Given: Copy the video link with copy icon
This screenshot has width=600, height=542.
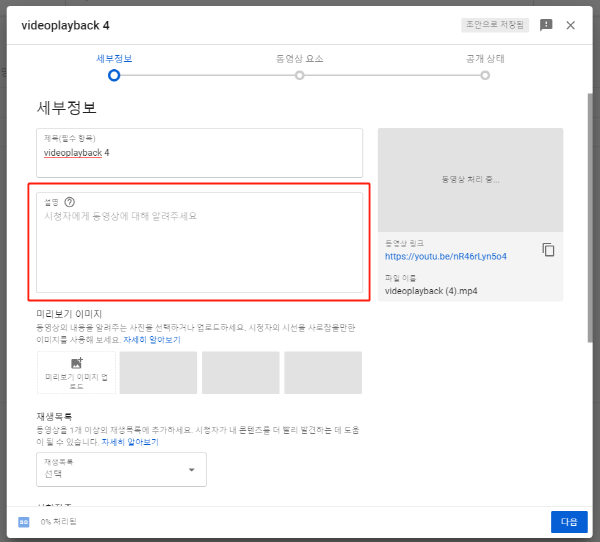Looking at the screenshot, I should tap(548, 250).
